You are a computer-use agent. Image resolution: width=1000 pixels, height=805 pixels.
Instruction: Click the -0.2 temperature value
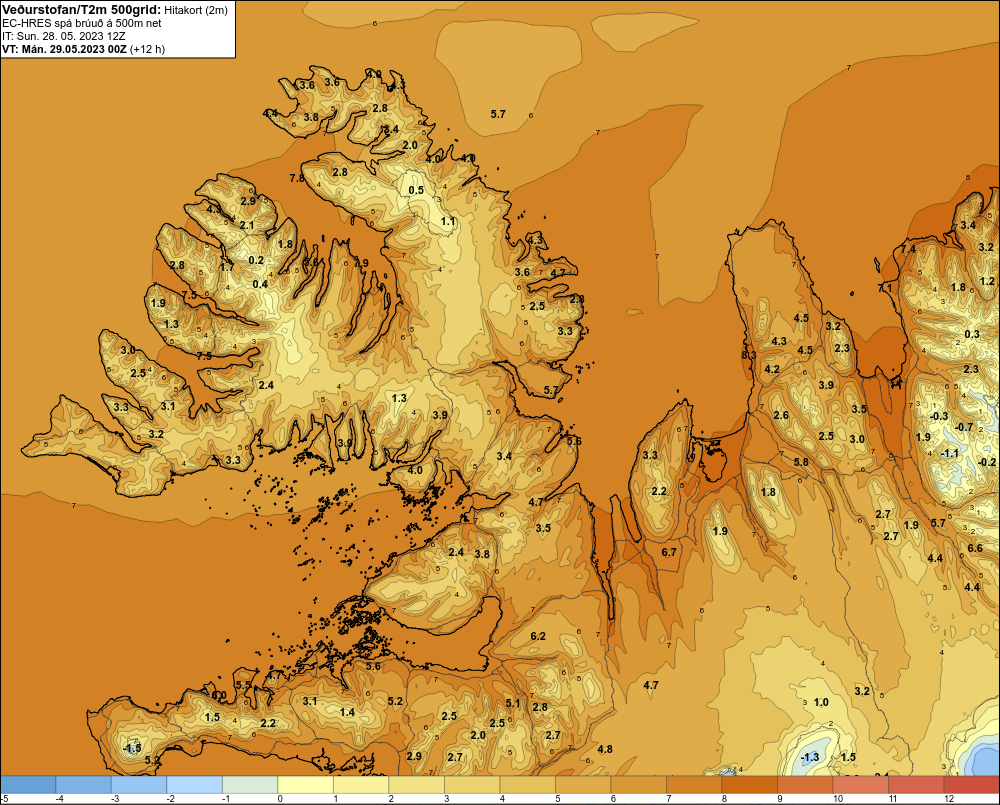click(987, 462)
